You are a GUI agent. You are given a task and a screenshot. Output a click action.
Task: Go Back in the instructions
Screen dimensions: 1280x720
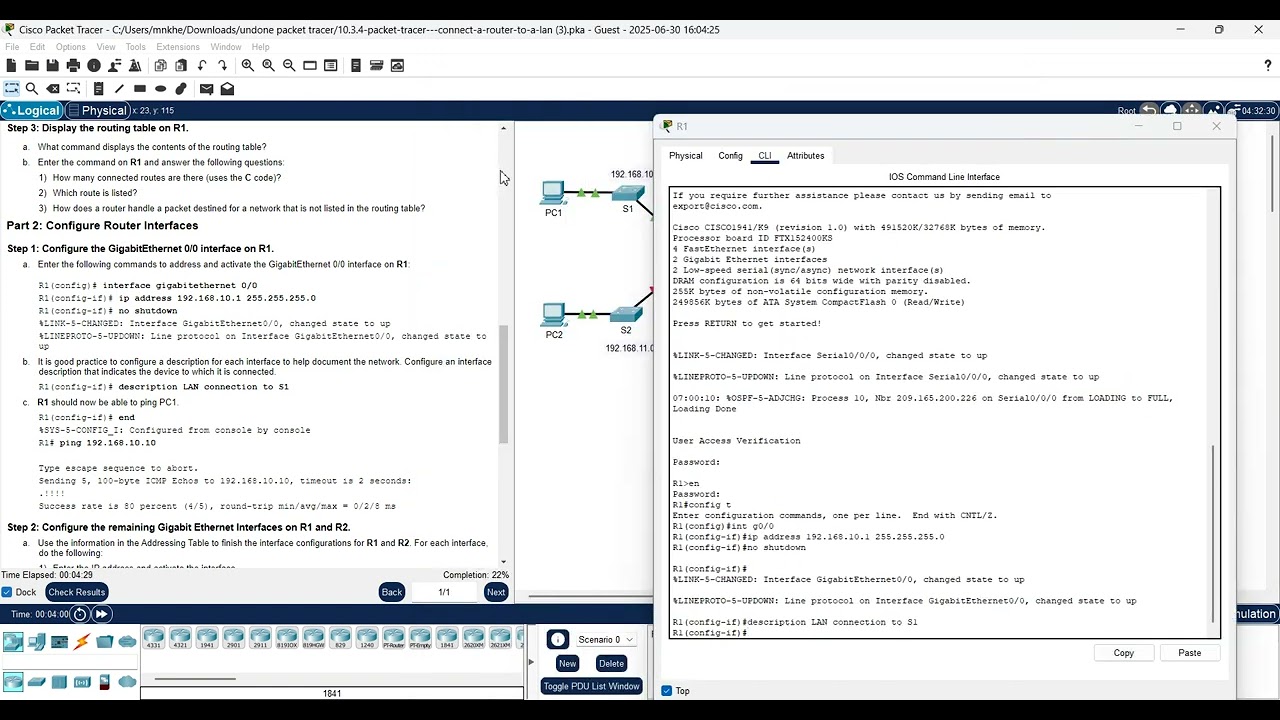point(392,592)
